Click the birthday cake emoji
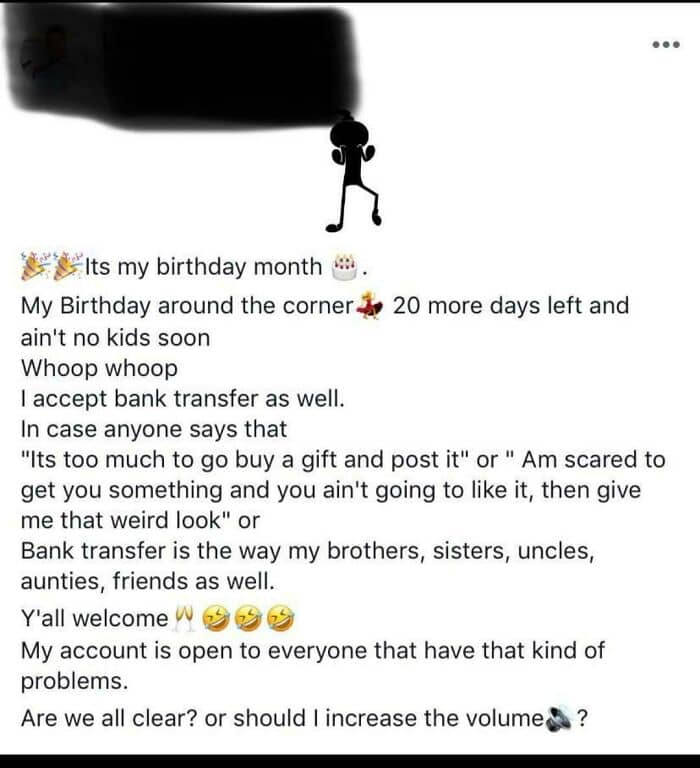 coord(345,267)
